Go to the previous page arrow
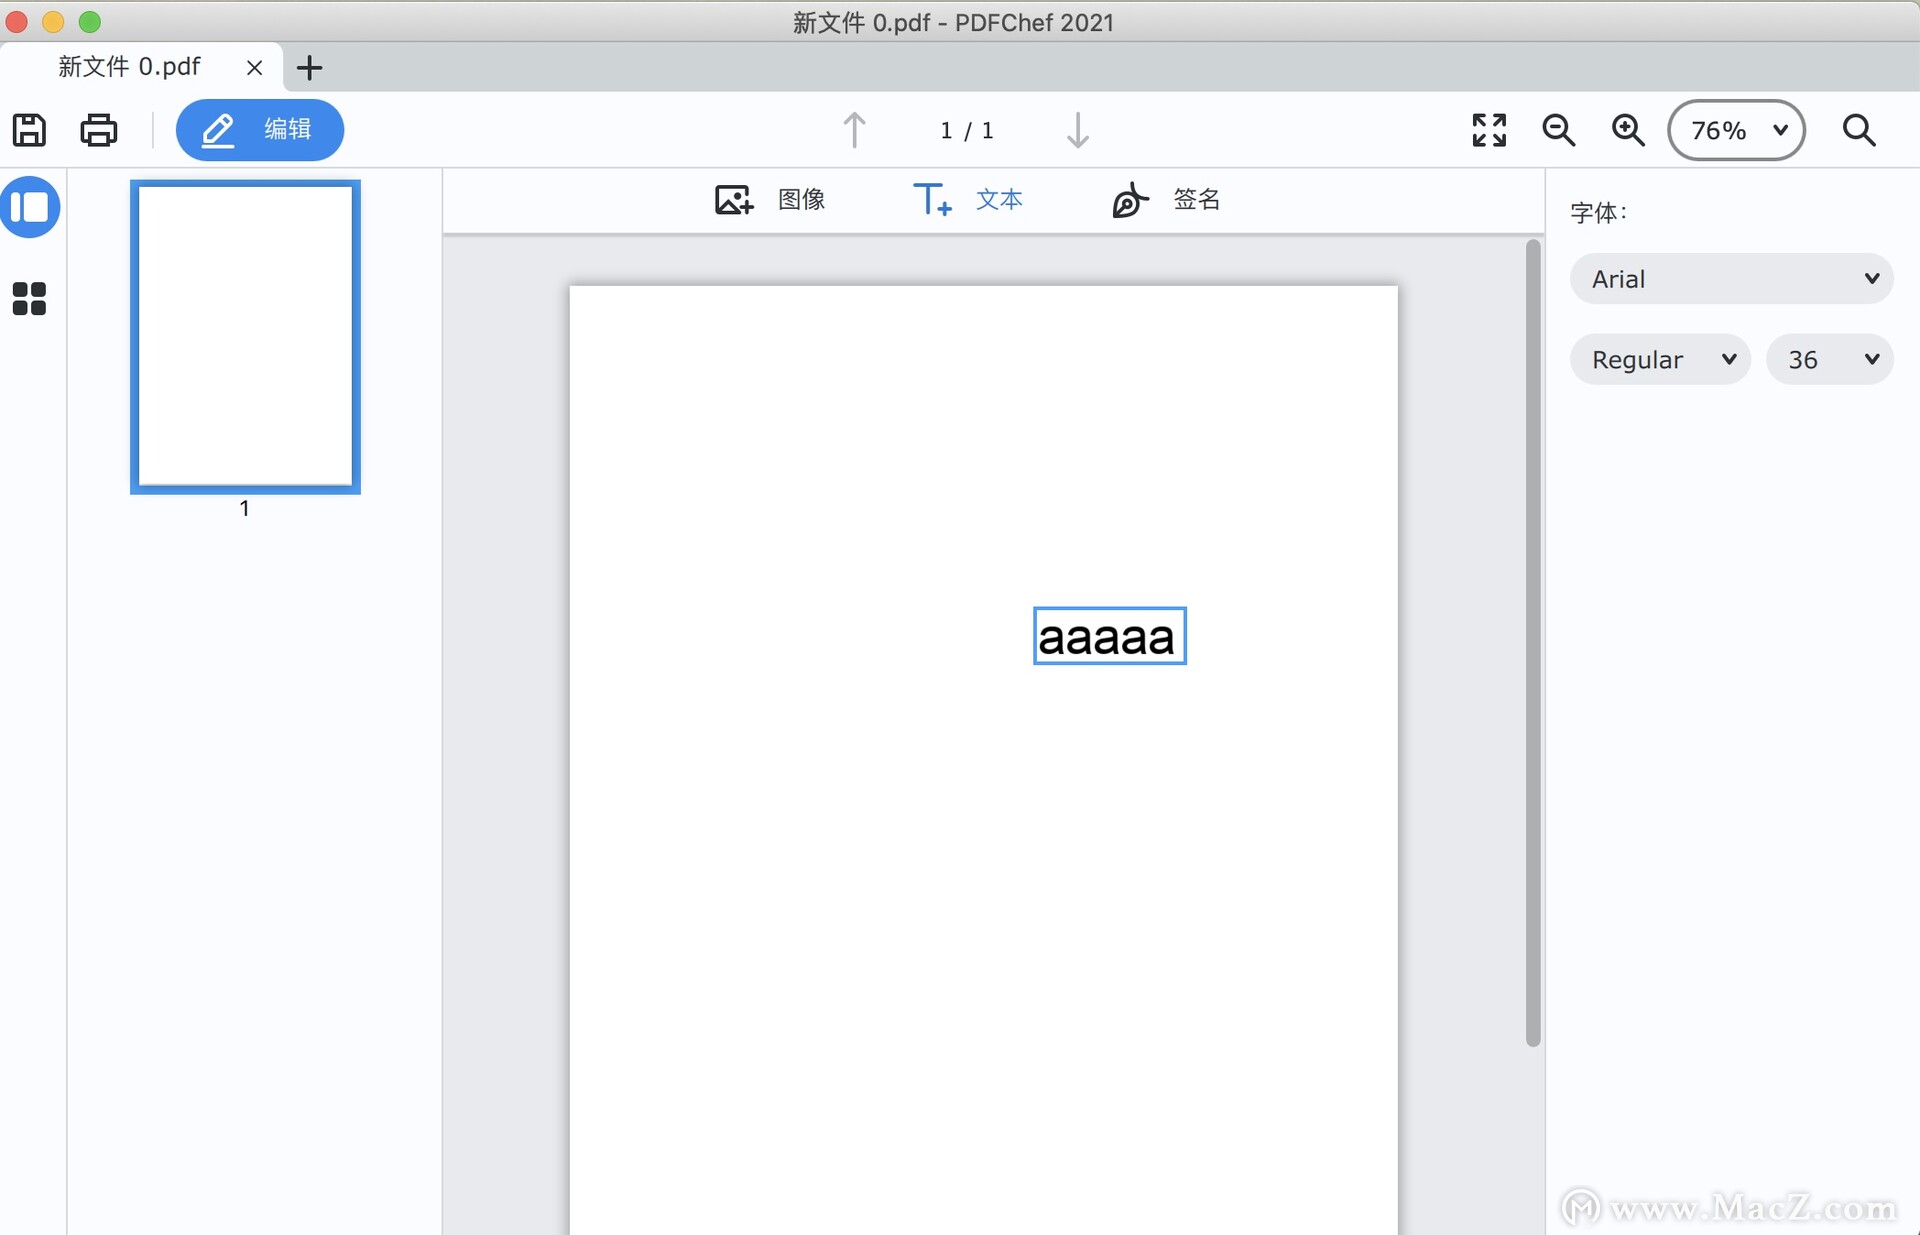1920x1235 pixels. click(x=854, y=130)
